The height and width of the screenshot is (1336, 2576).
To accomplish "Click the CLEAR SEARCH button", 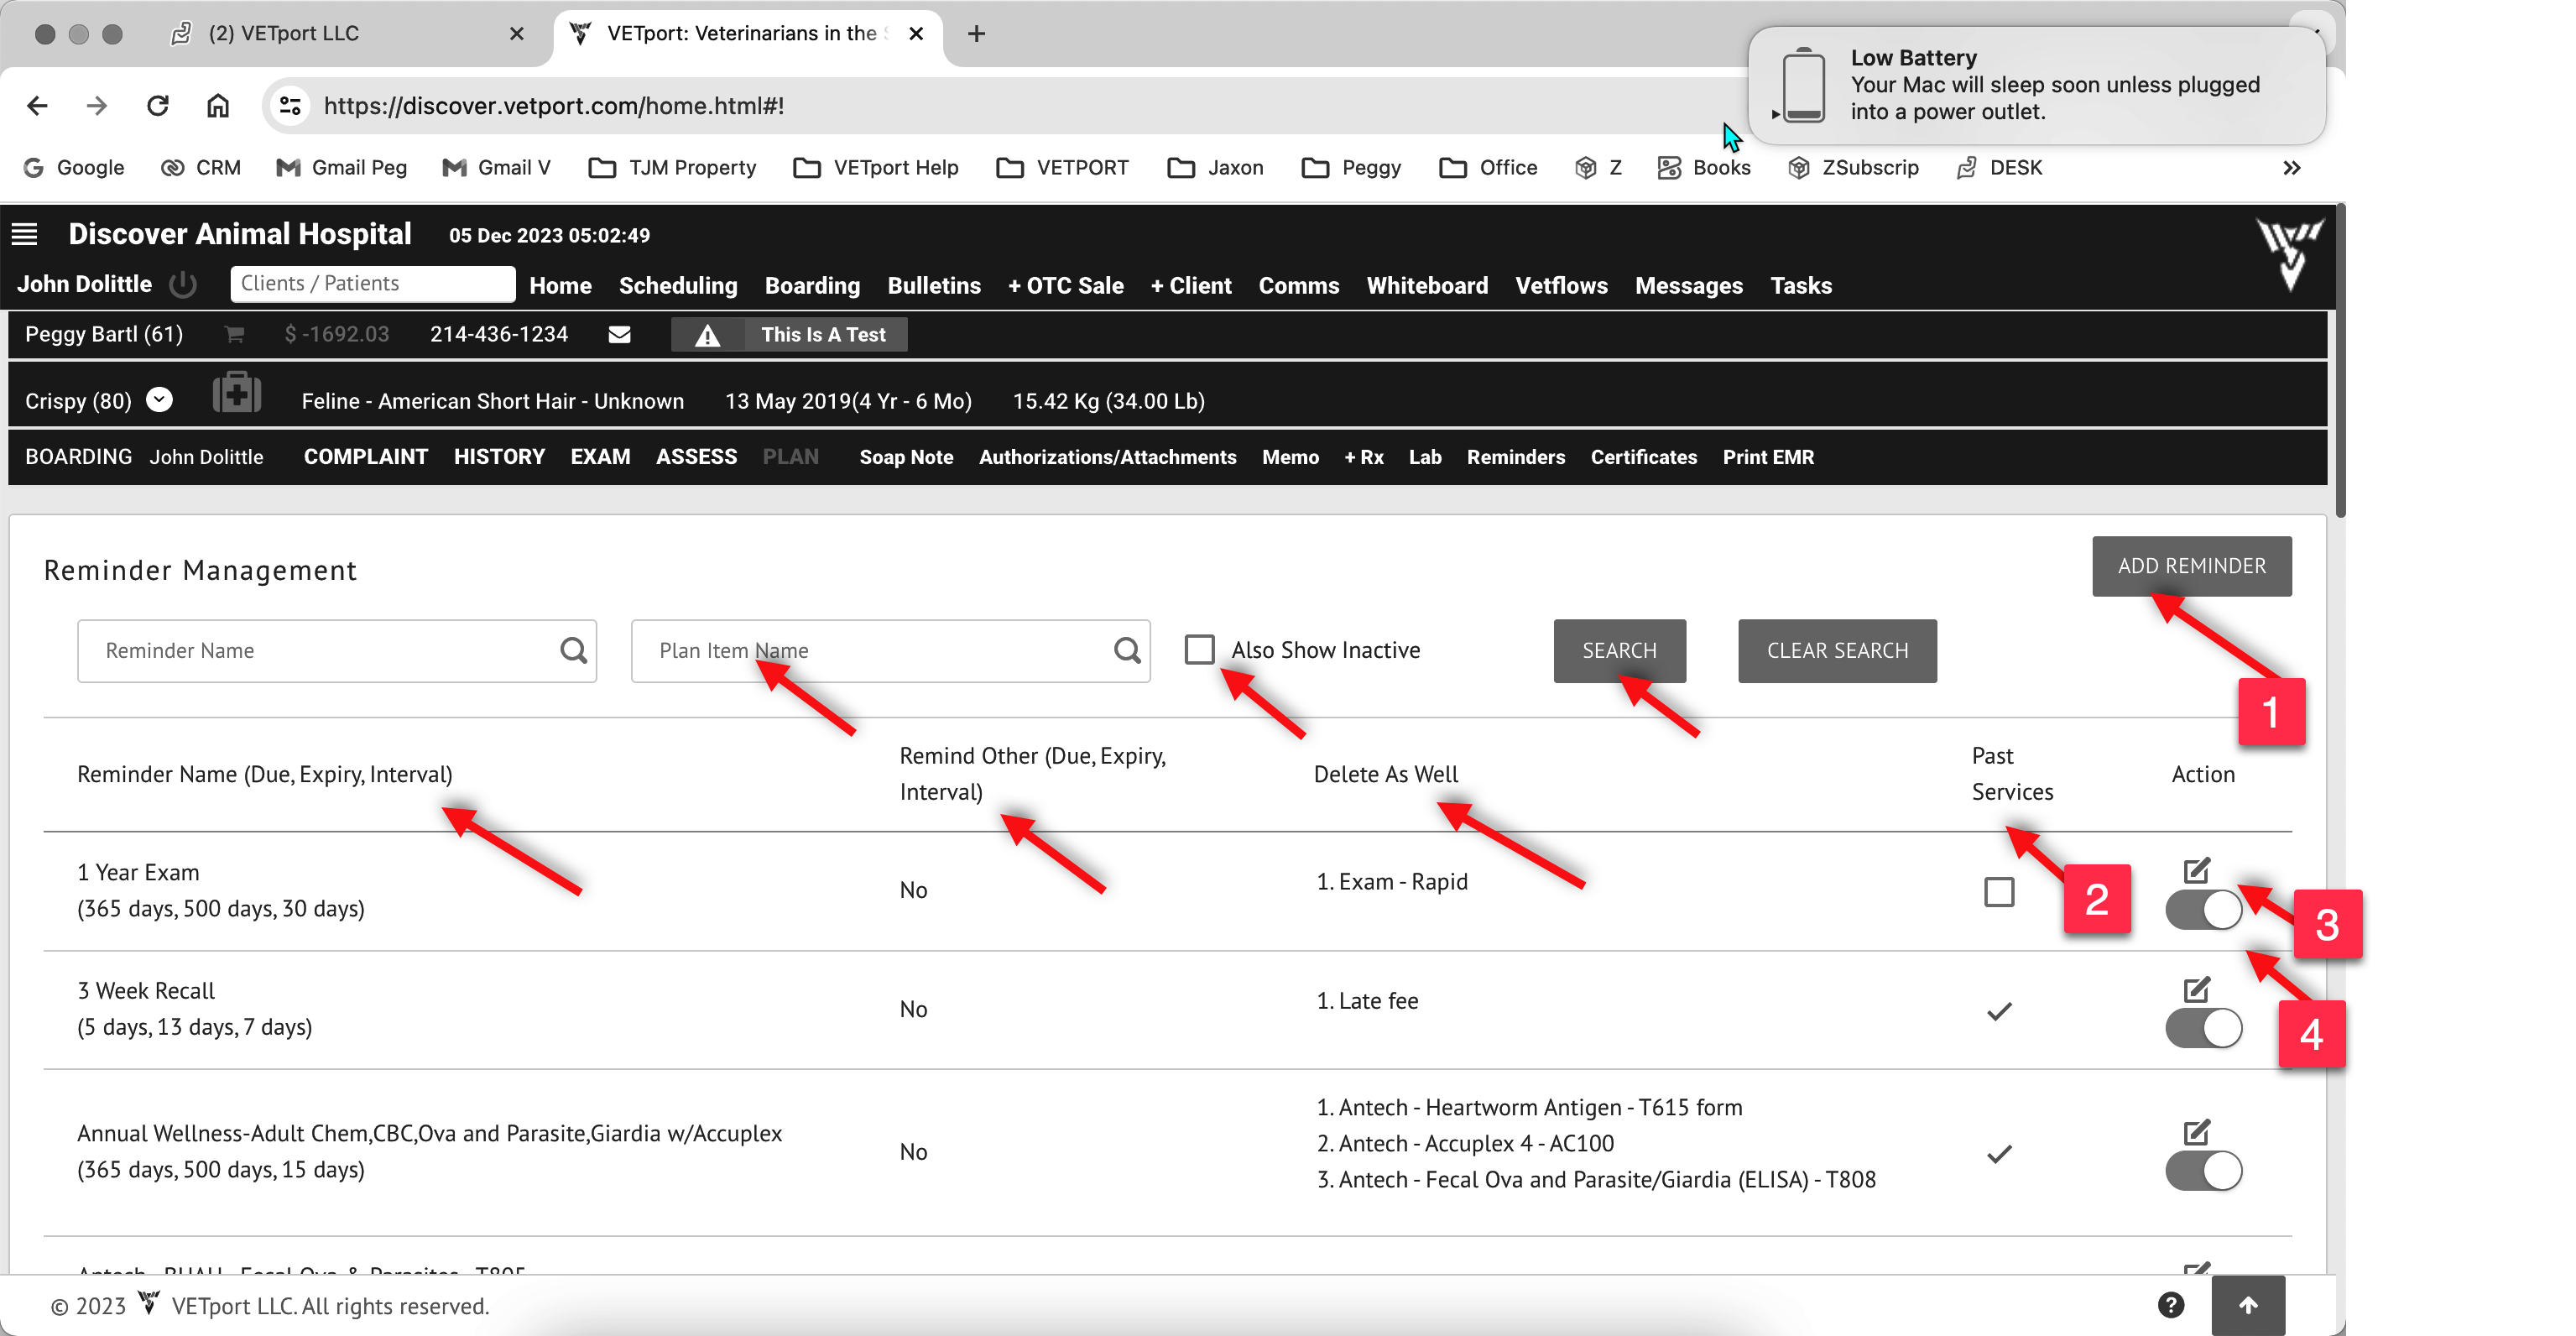I will tap(1837, 650).
